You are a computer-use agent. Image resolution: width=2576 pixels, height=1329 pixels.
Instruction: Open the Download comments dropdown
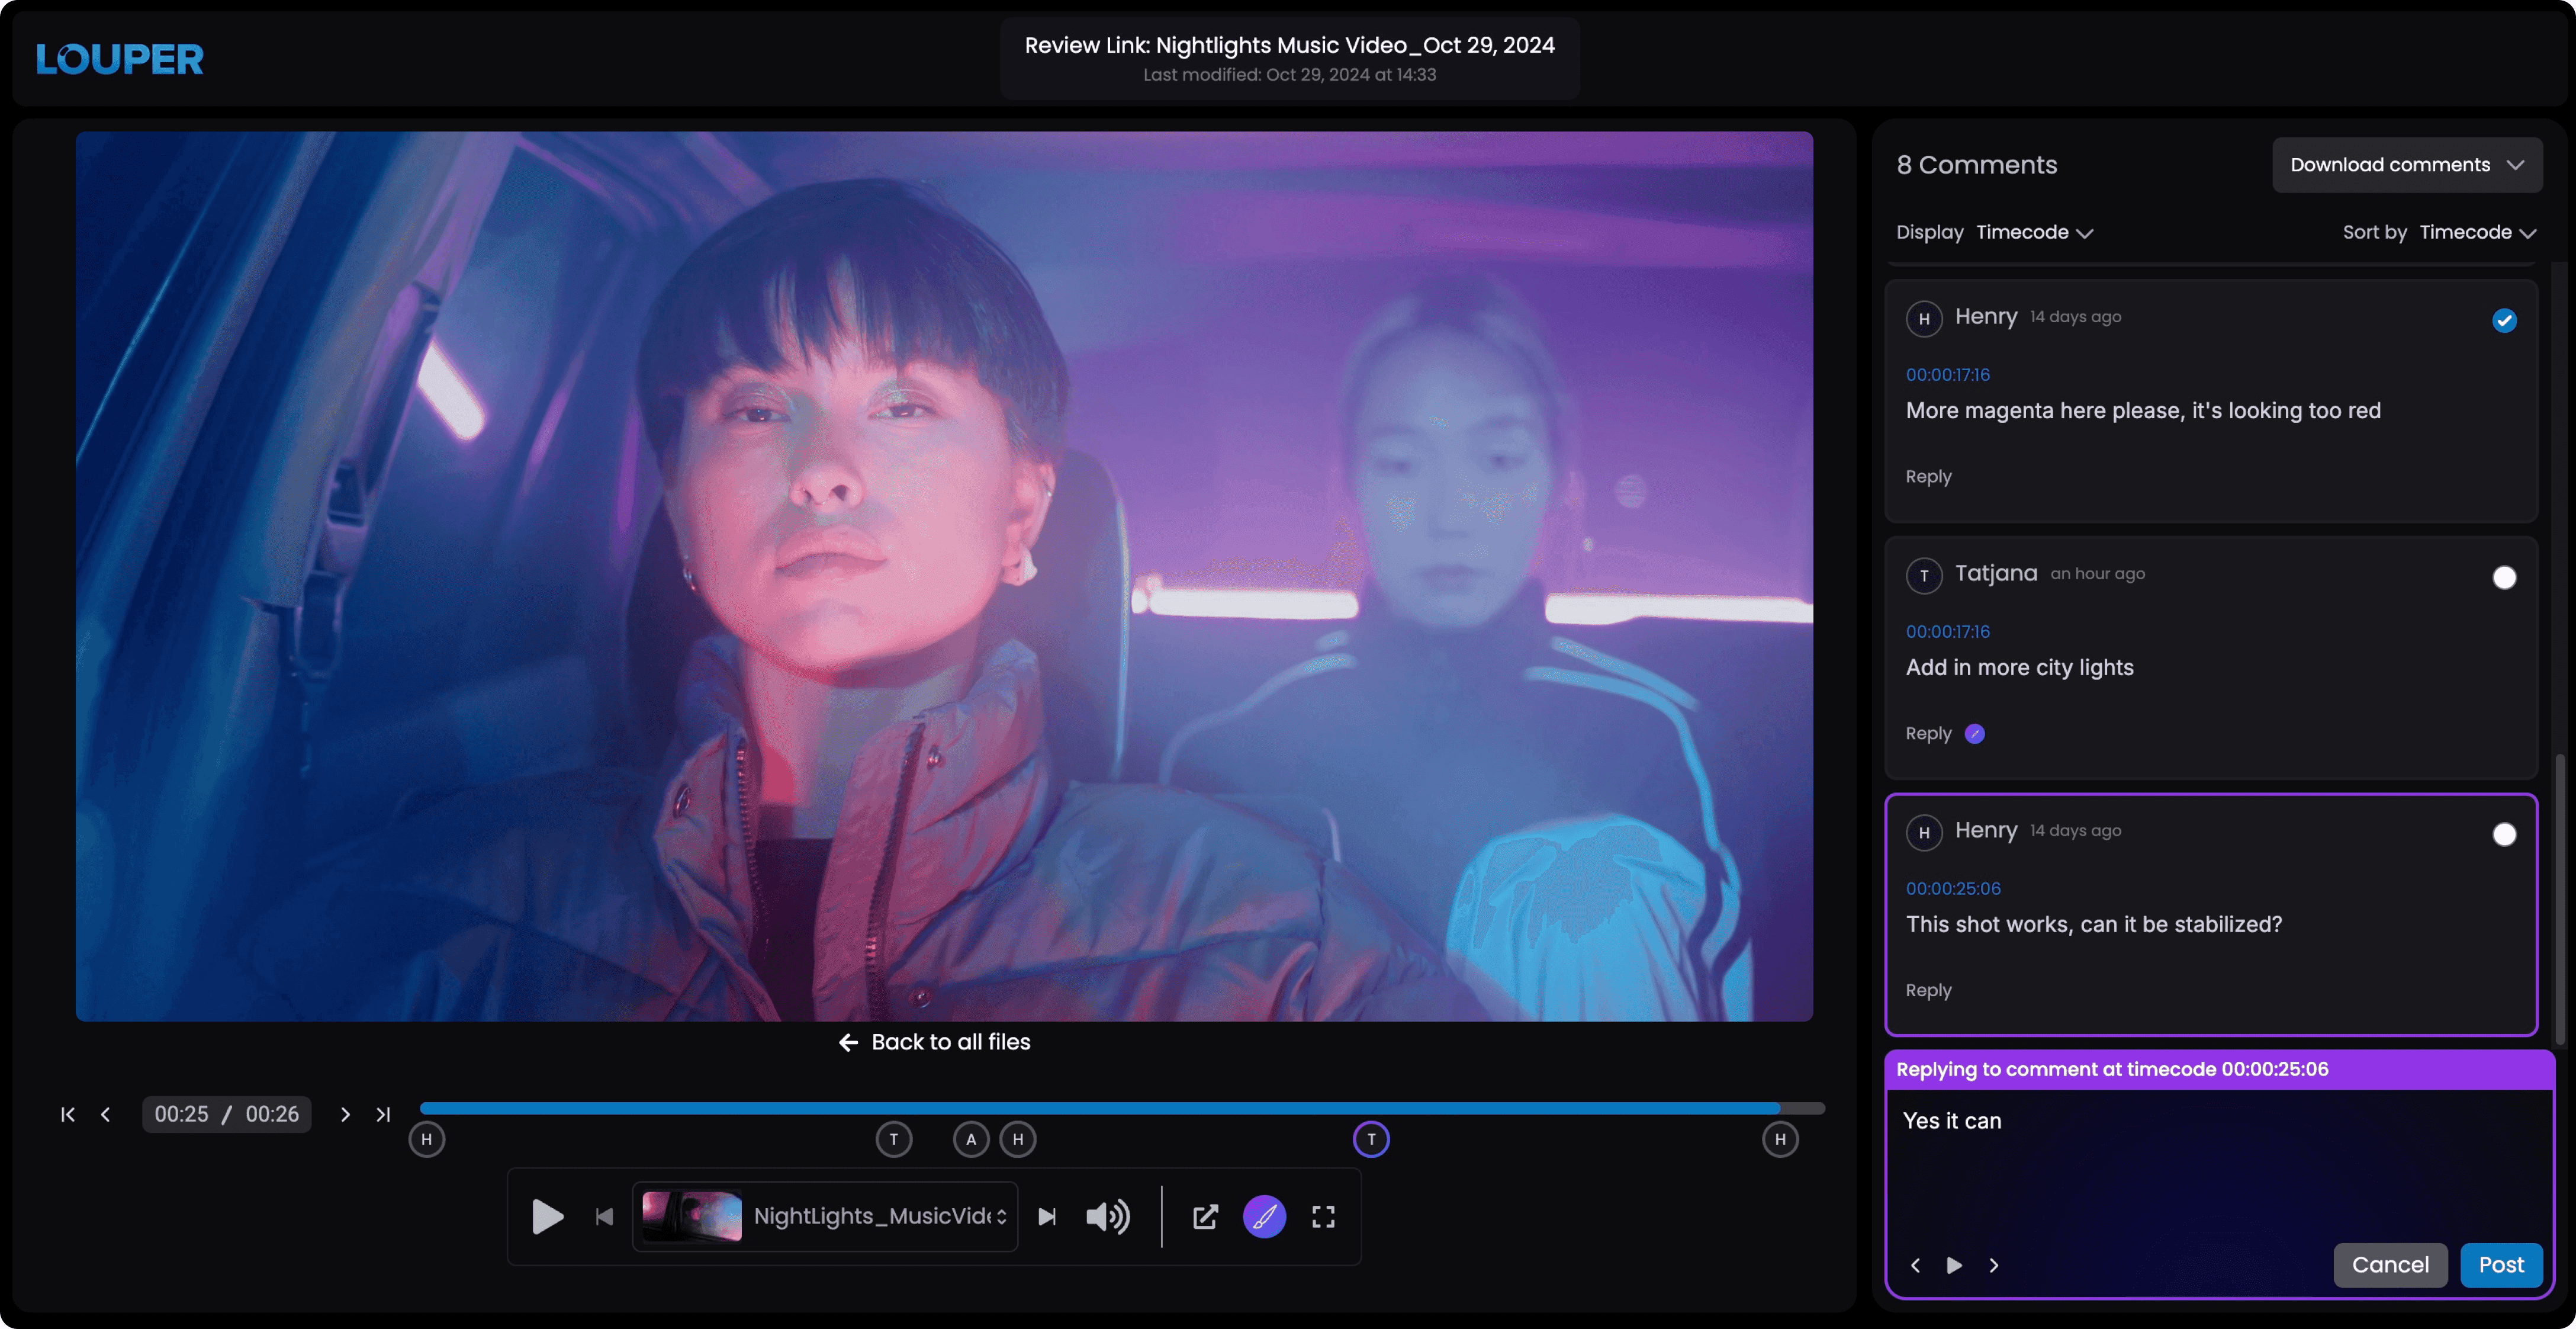click(2407, 165)
